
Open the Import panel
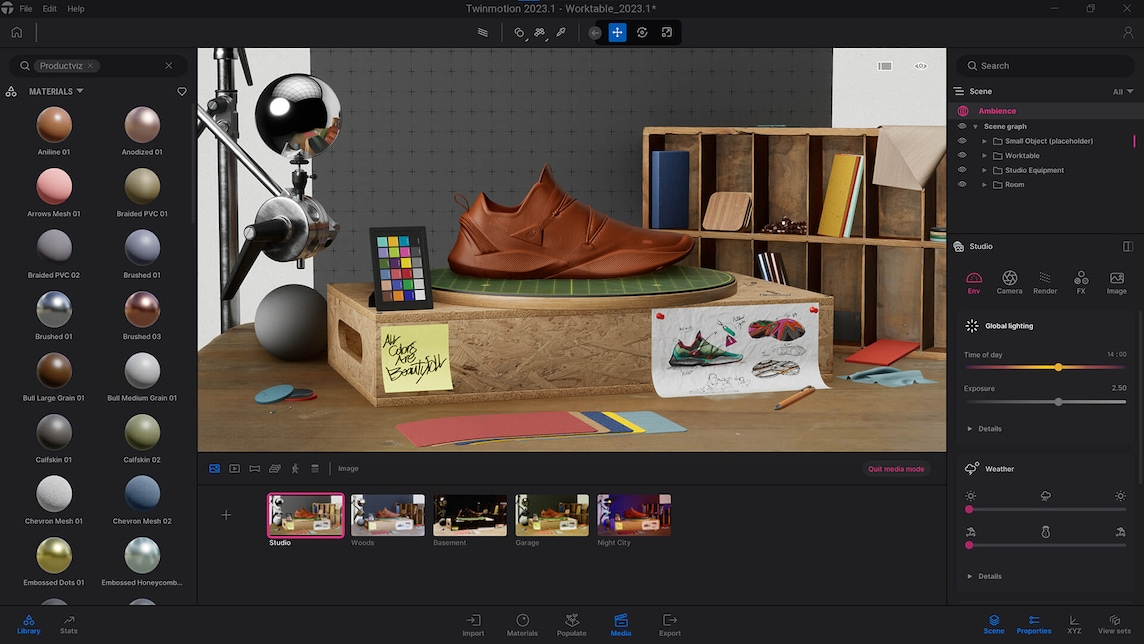(x=473, y=624)
